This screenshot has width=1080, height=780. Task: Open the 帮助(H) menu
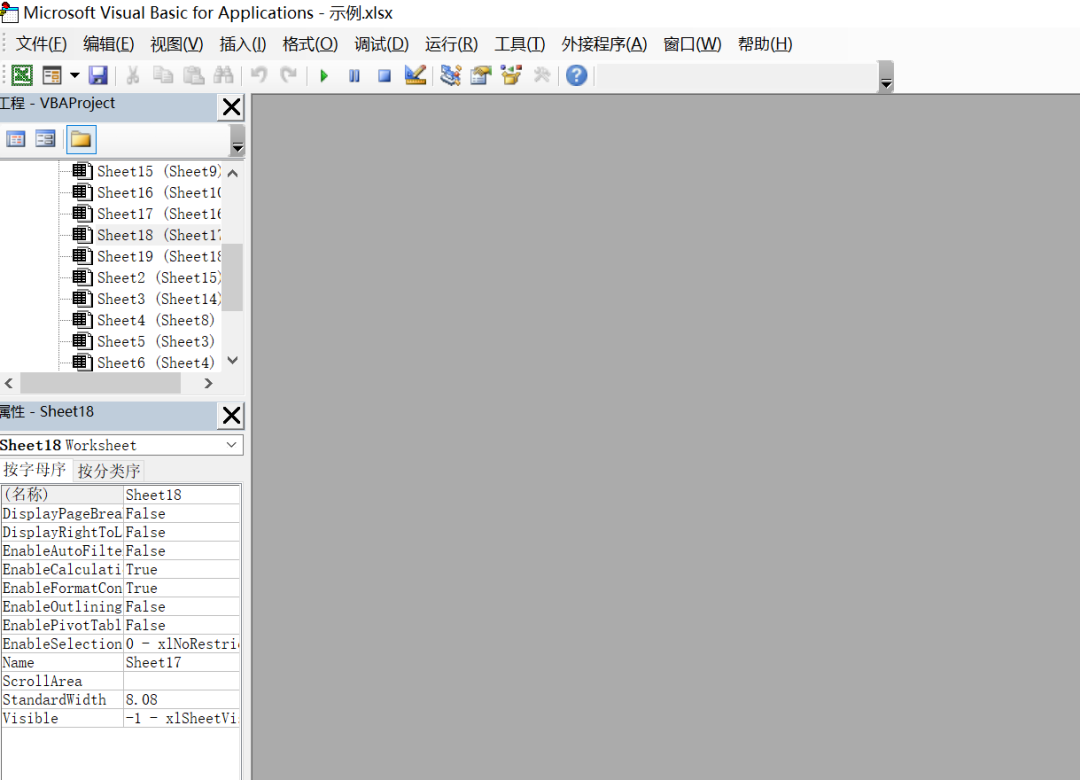765,44
